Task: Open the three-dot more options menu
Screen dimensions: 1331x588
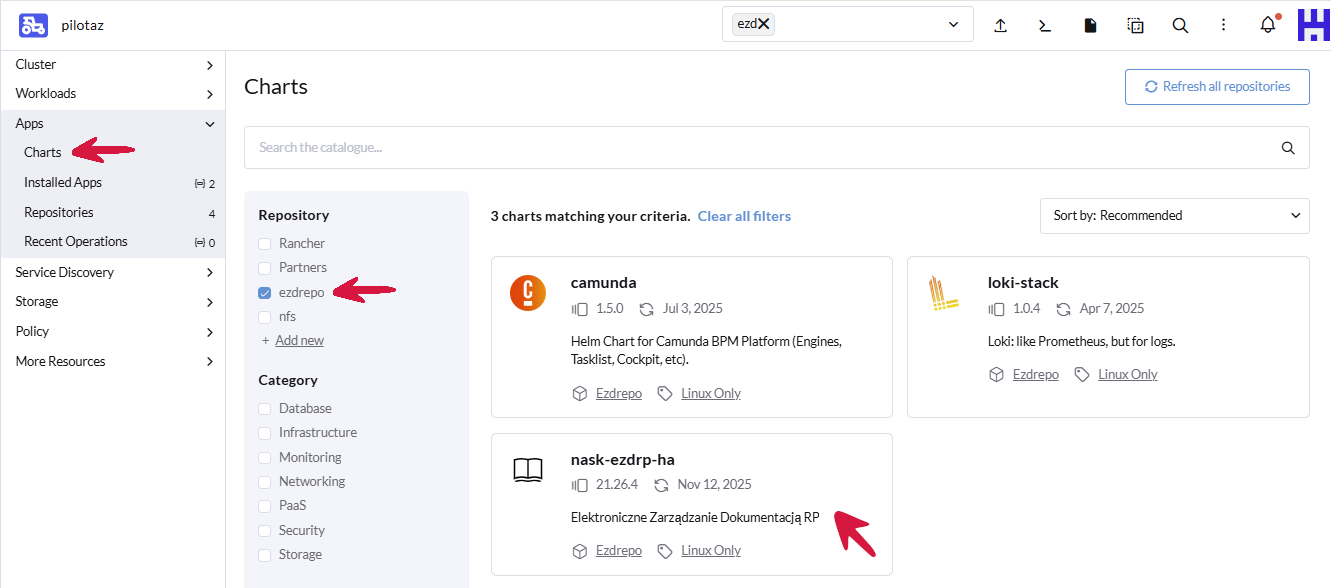Action: (x=1224, y=26)
